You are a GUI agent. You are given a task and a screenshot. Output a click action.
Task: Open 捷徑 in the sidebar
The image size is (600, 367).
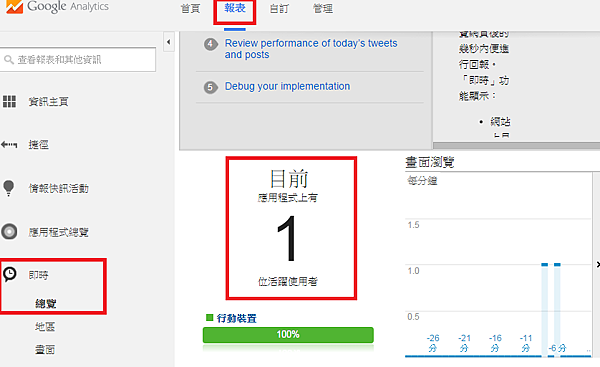(x=38, y=145)
